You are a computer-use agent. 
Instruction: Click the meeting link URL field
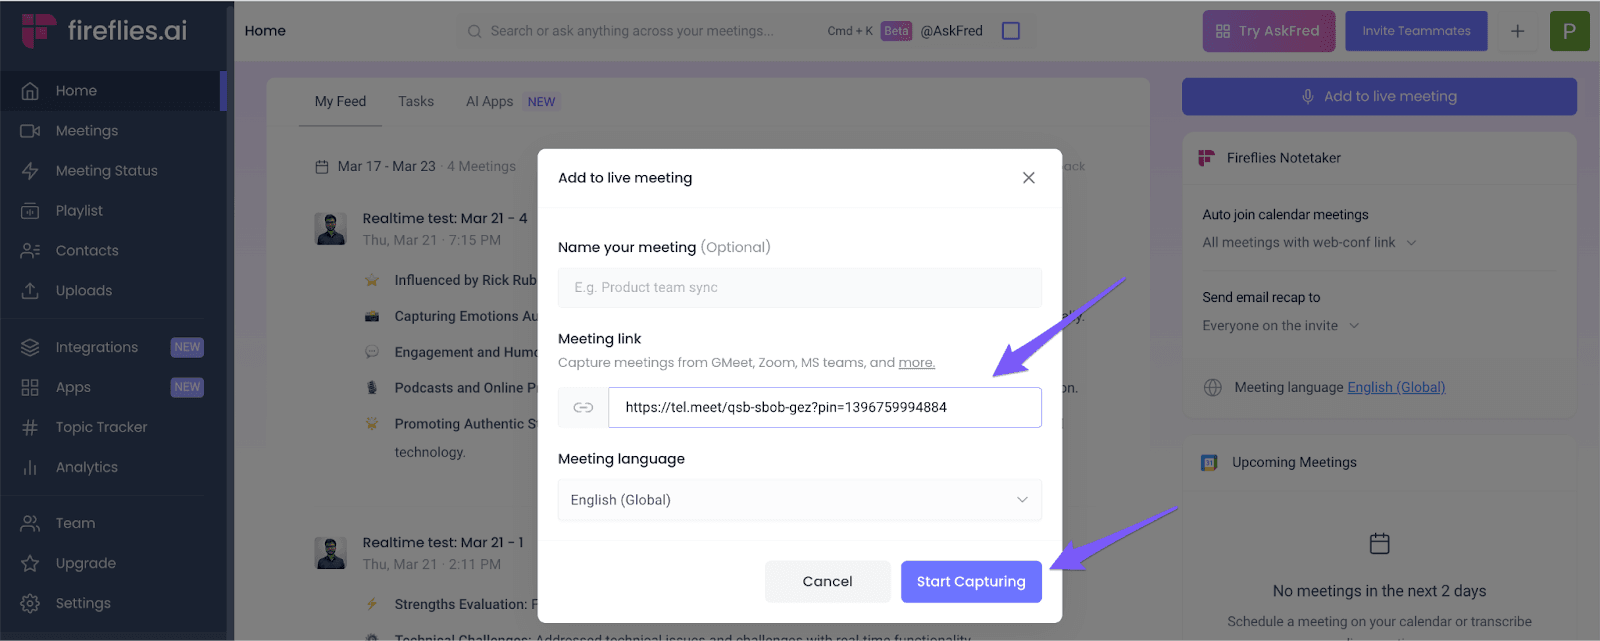(825, 408)
